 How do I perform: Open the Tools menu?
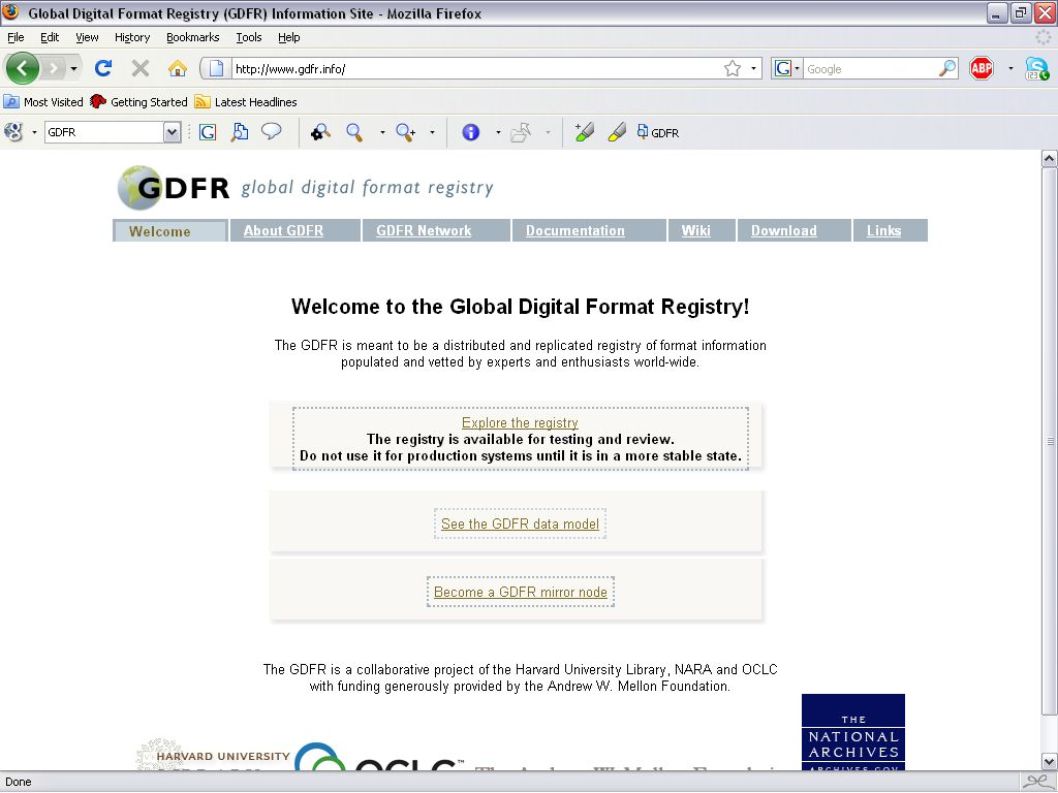[x=248, y=37]
